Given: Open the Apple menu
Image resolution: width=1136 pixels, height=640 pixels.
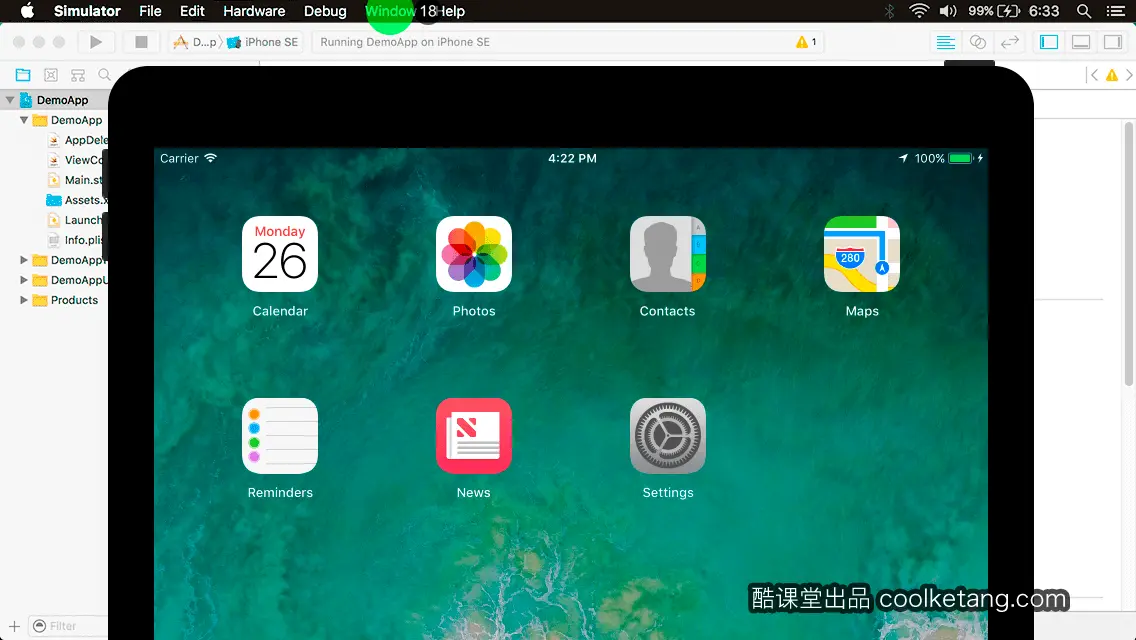Looking at the screenshot, I should tap(27, 11).
